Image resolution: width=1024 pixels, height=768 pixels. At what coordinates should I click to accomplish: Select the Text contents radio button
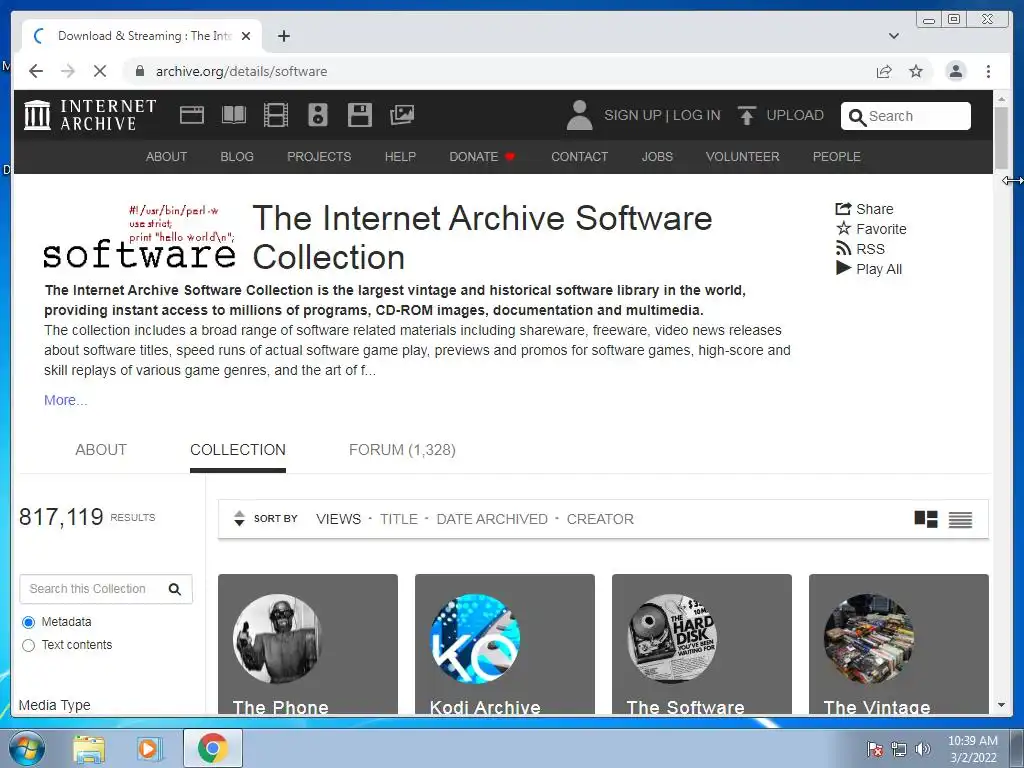click(28, 645)
